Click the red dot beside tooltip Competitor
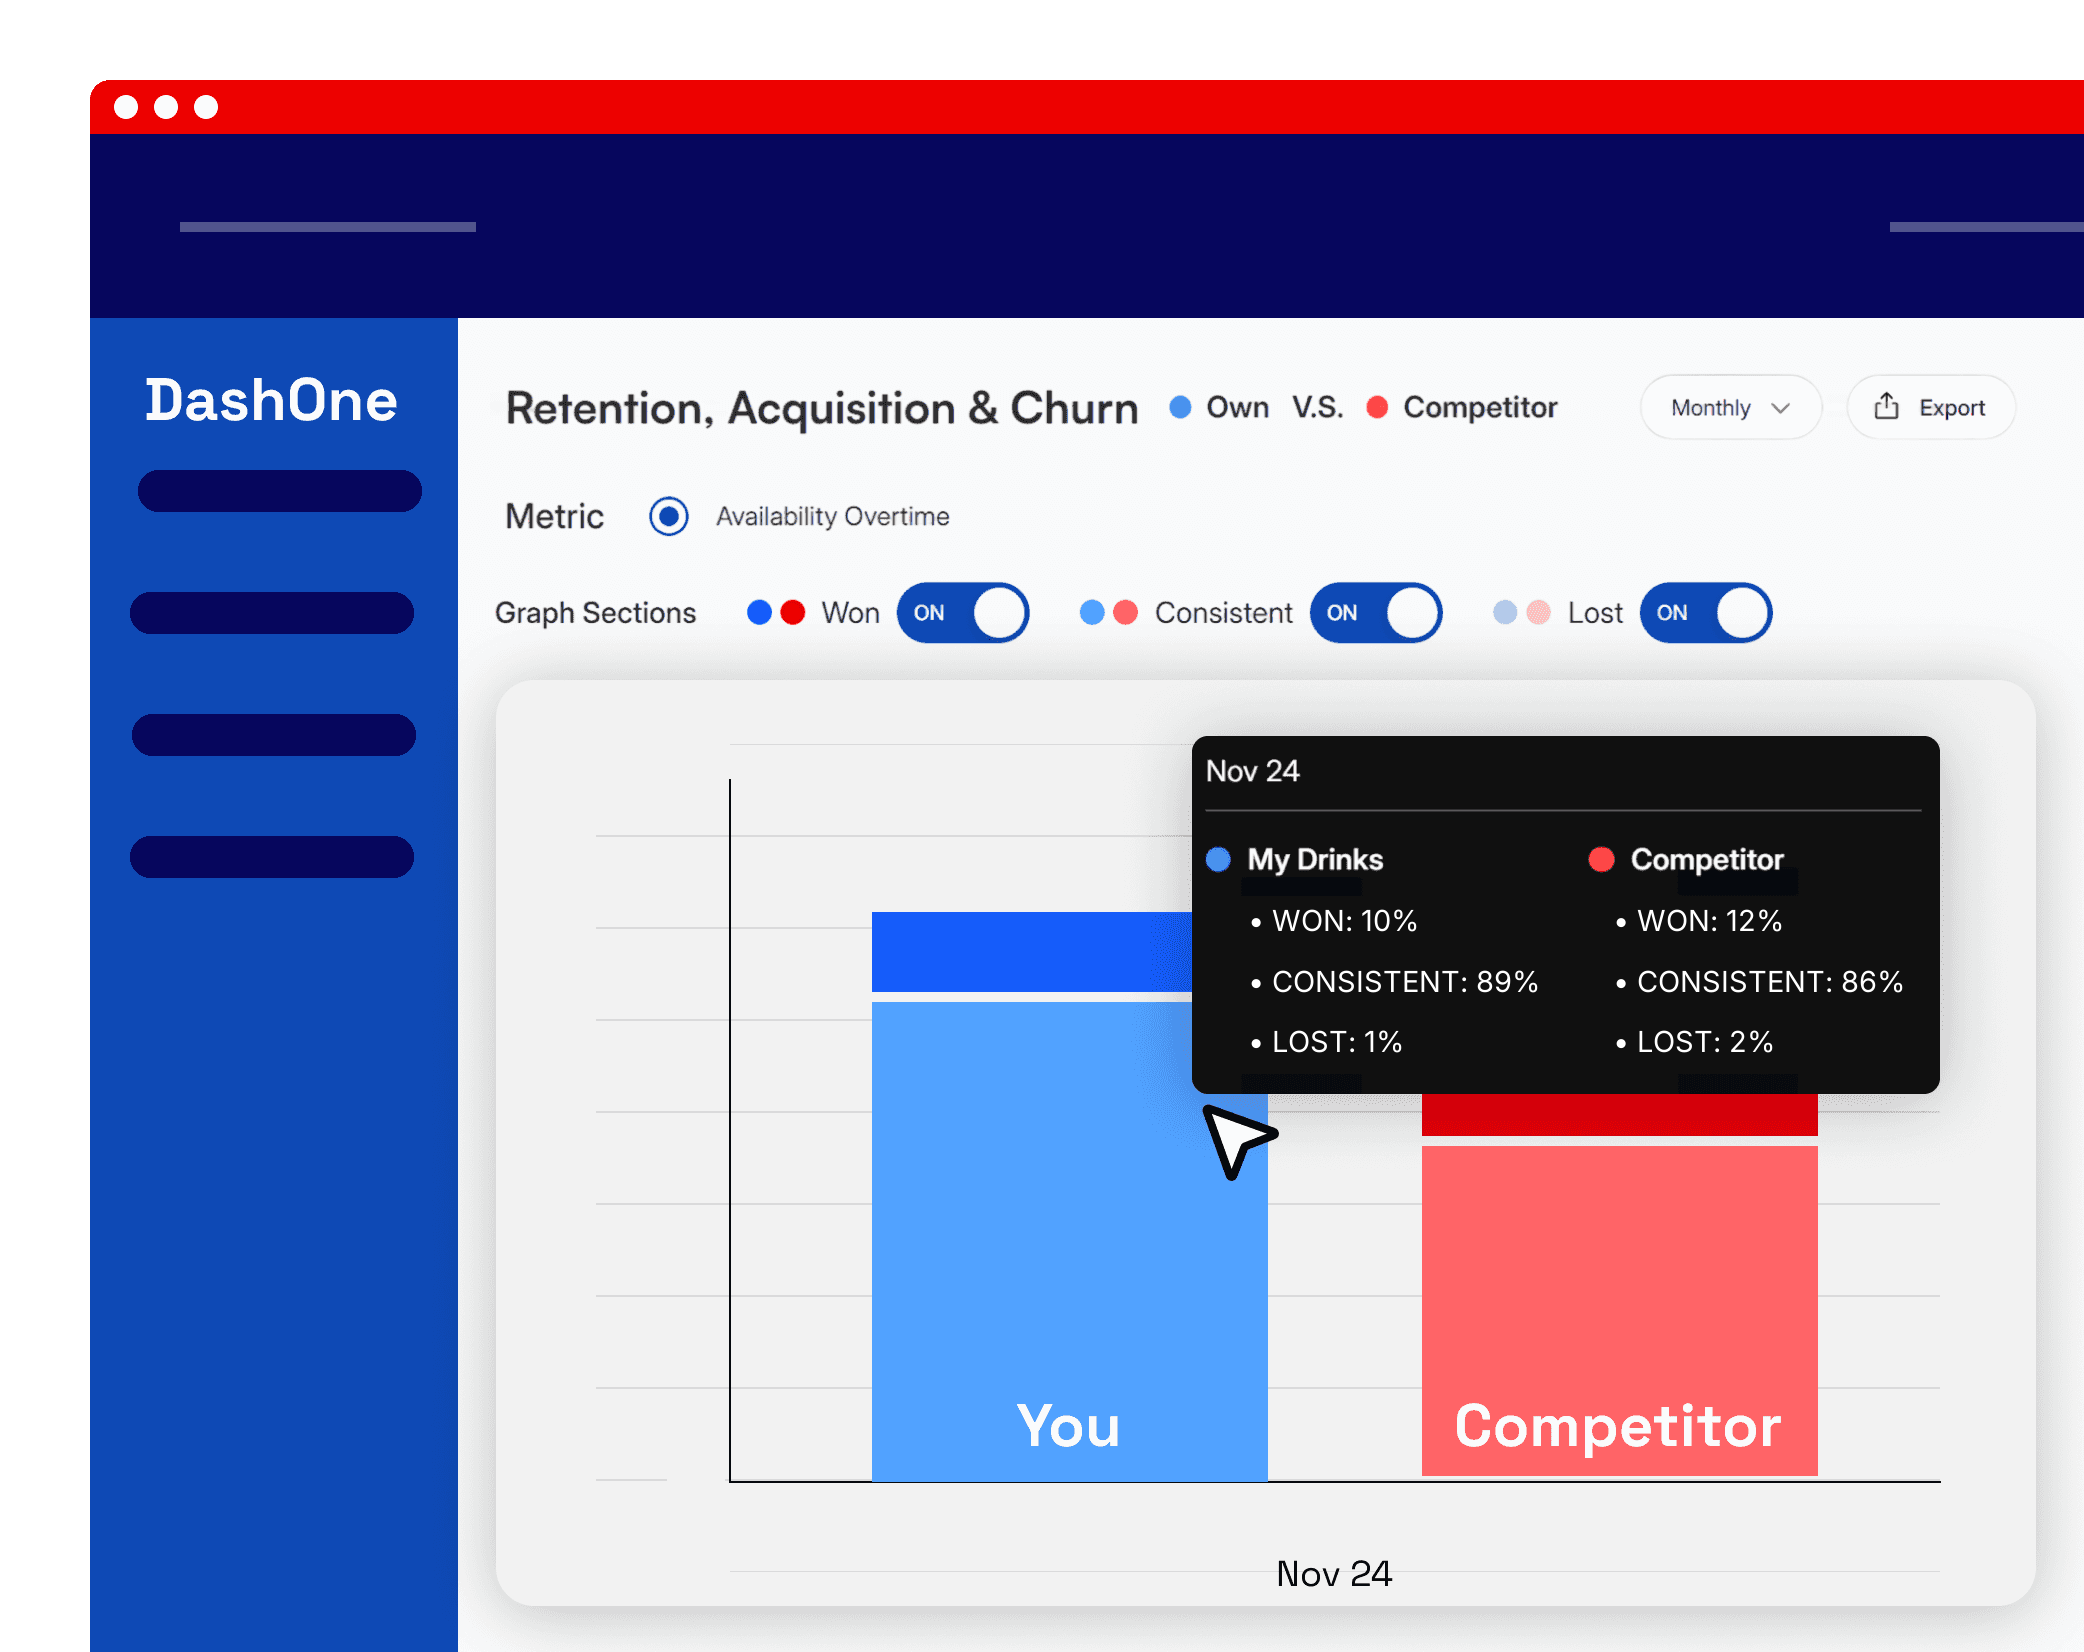The height and width of the screenshot is (1652, 2084). [1601, 859]
